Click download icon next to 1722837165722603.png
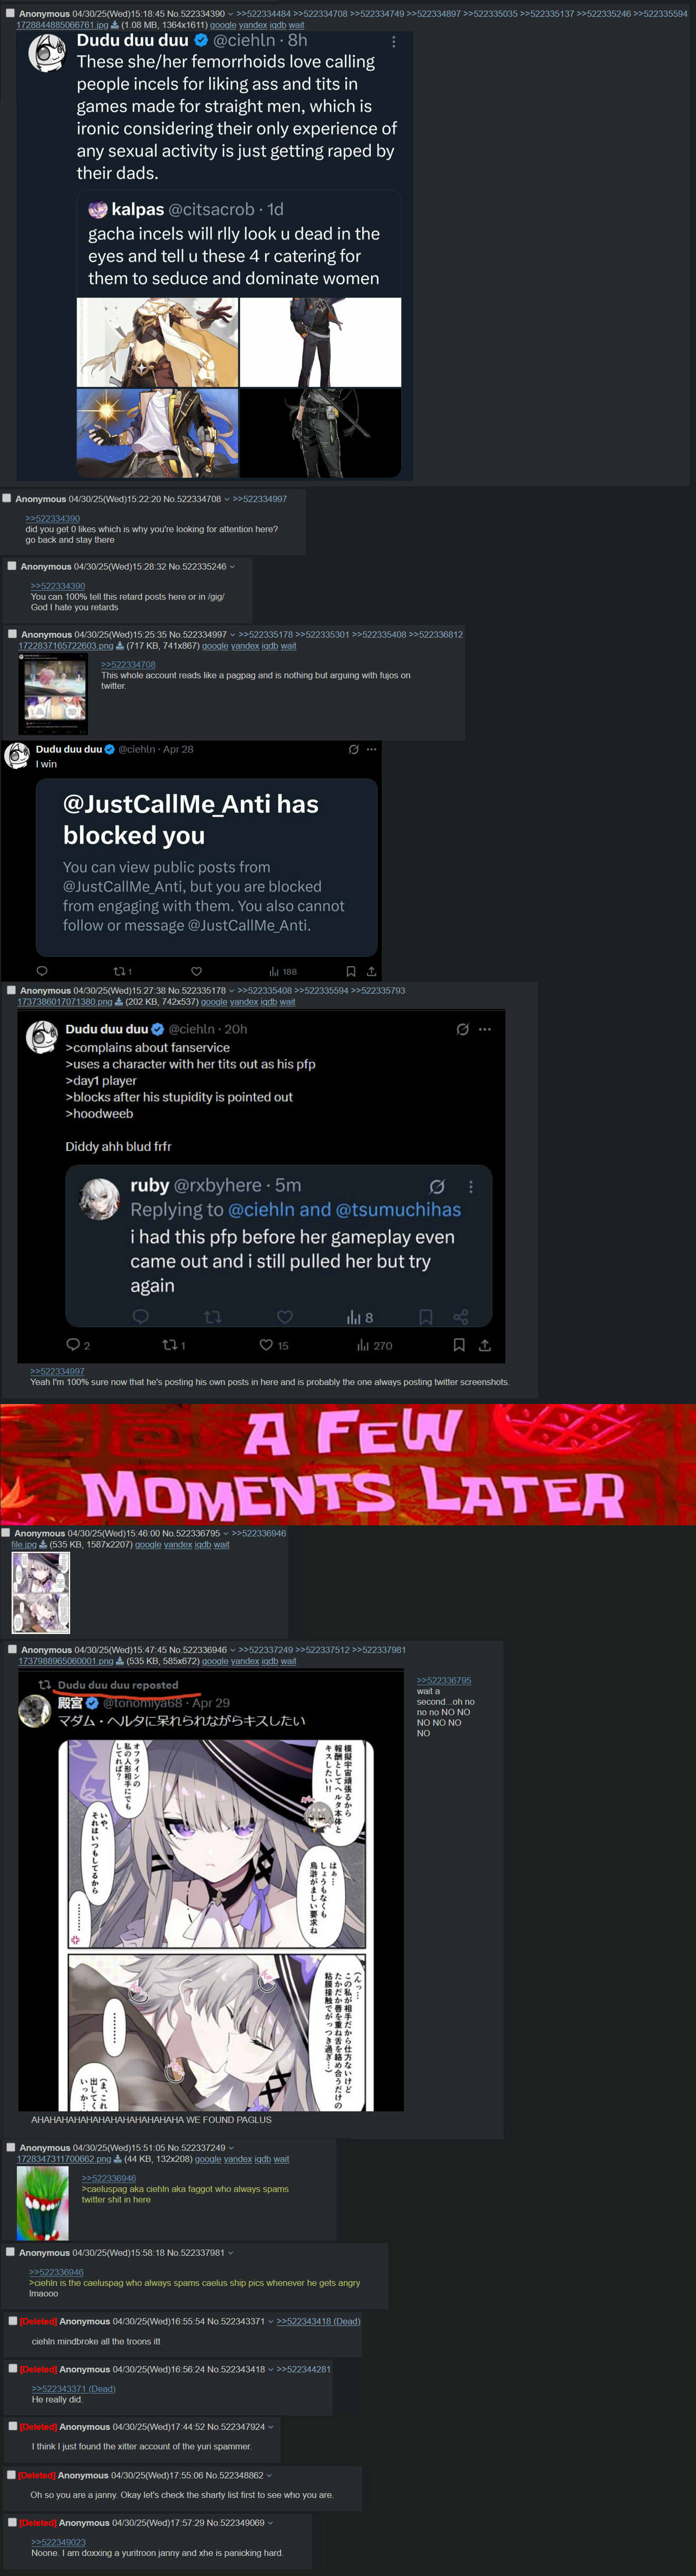The image size is (696, 2576). coord(121,646)
